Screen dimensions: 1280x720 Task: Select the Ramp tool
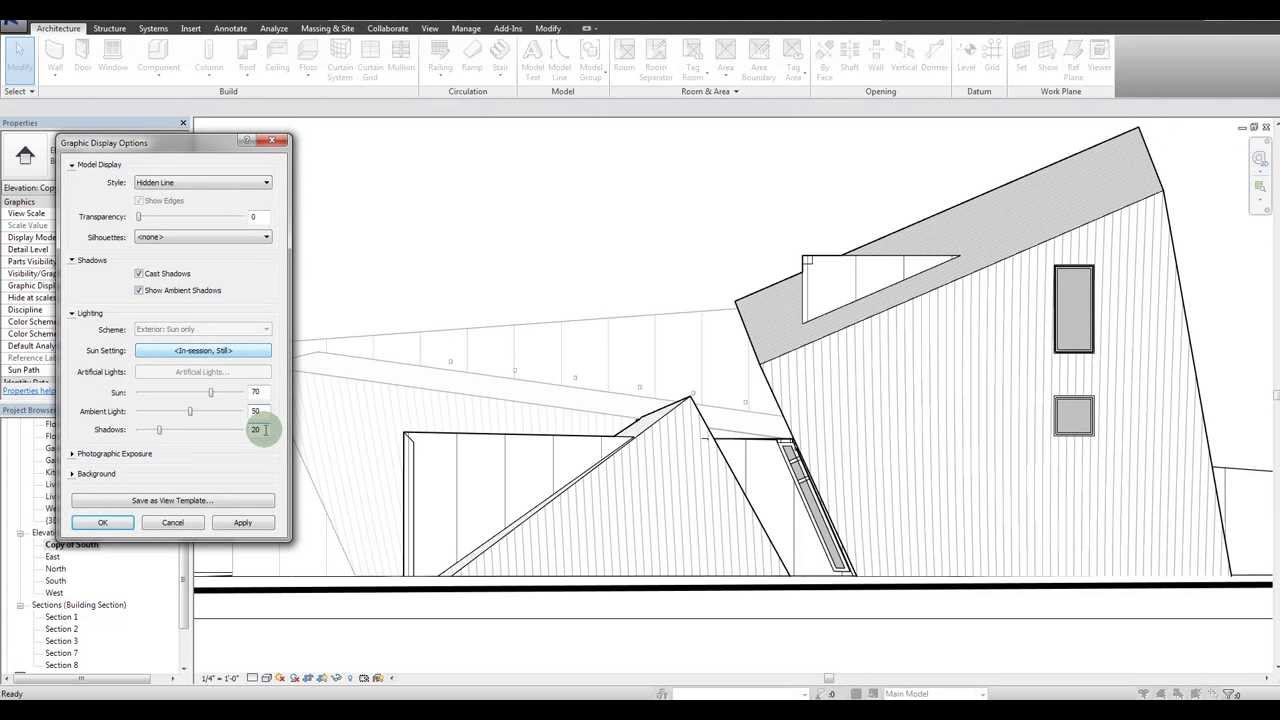tap(472, 56)
